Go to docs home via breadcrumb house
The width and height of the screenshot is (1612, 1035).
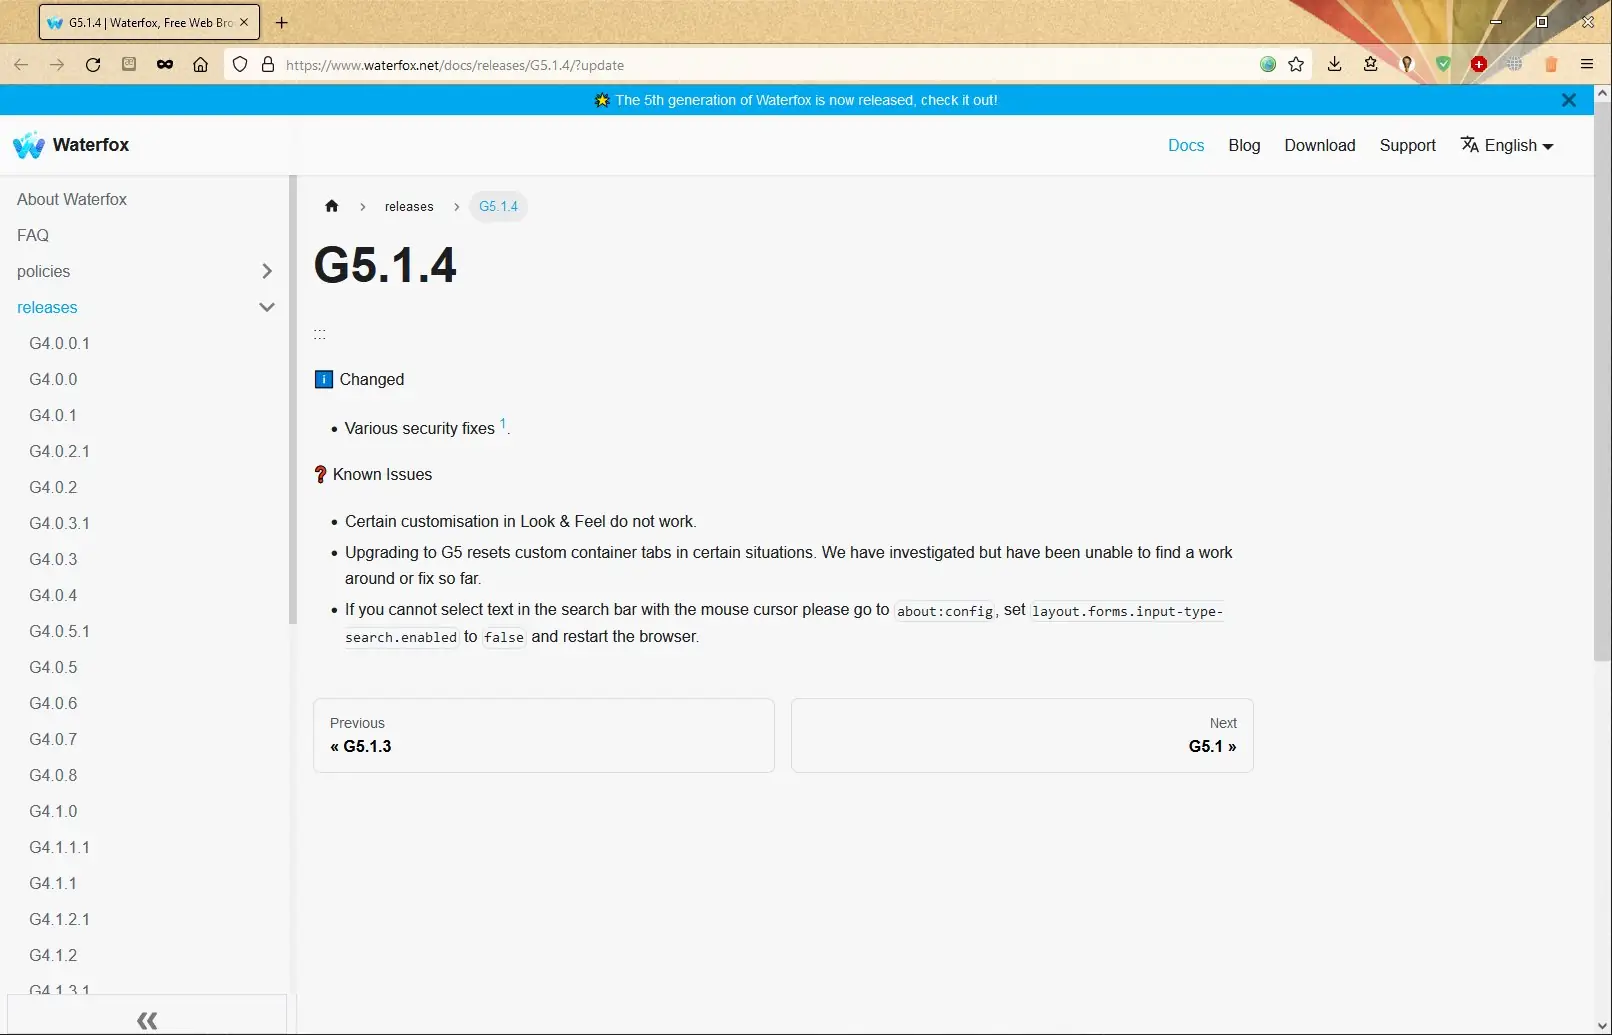[332, 206]
